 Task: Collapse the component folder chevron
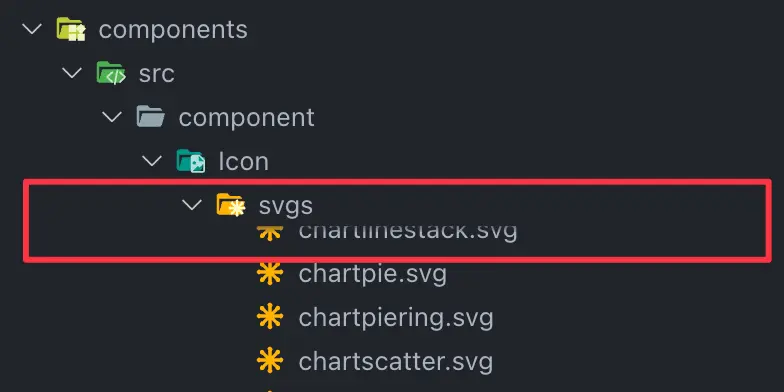click(112, 117)
